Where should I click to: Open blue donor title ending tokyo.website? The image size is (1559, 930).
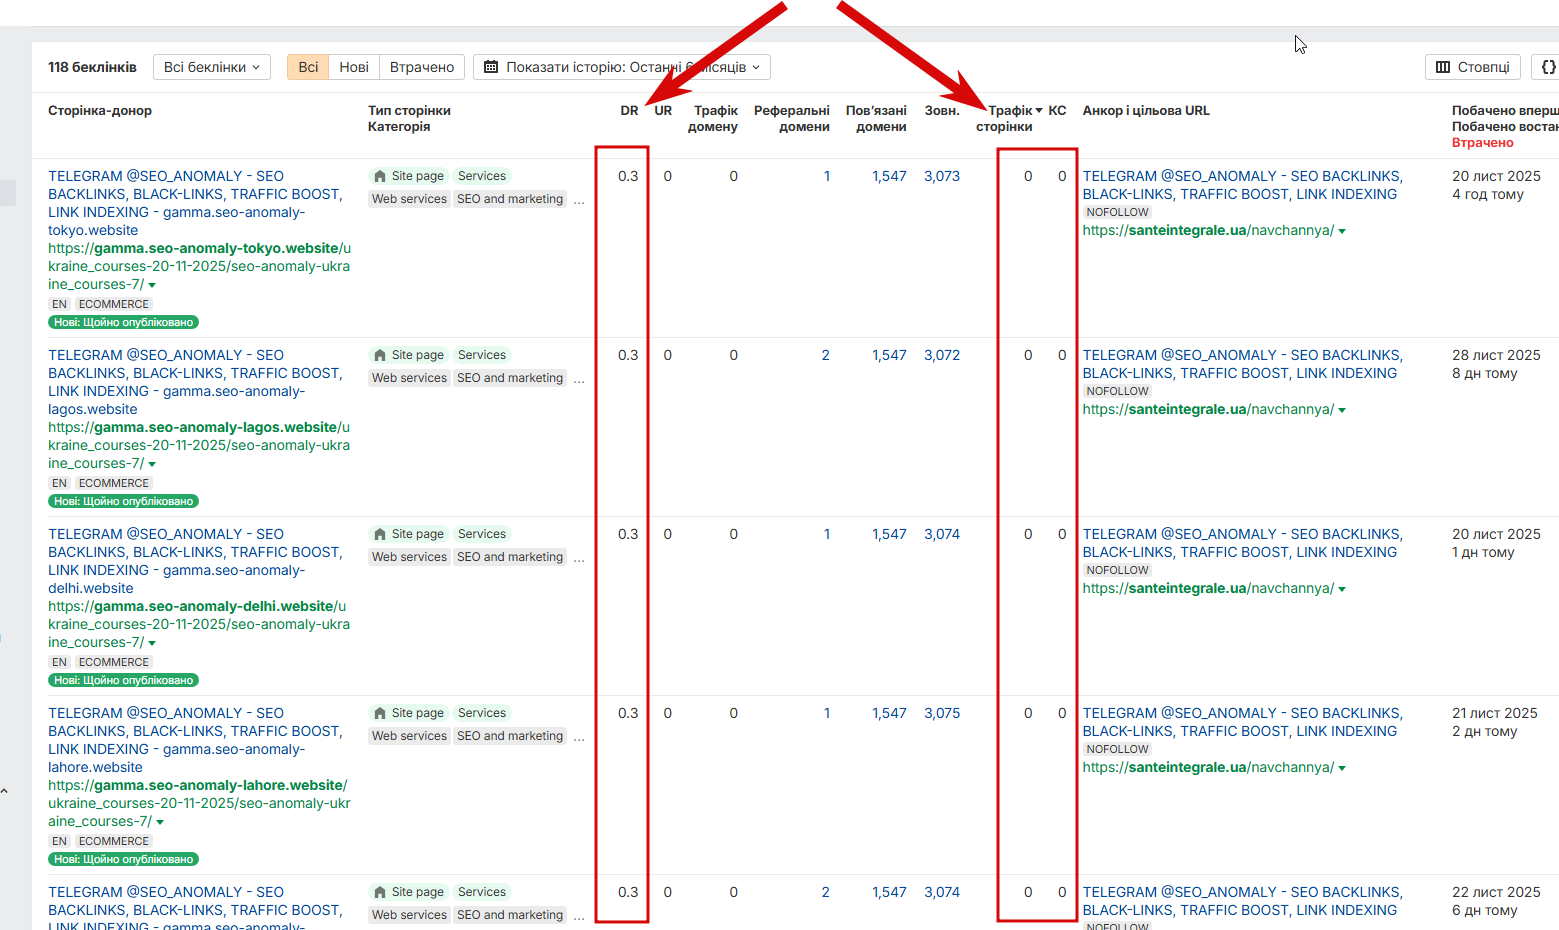click(195, 203)
